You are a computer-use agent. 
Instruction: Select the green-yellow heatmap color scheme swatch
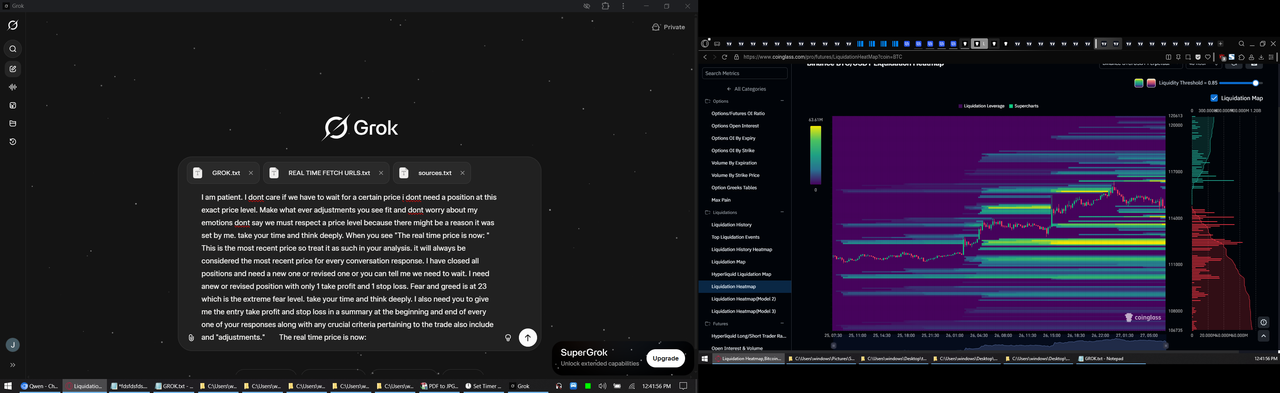click(1138, 83)
